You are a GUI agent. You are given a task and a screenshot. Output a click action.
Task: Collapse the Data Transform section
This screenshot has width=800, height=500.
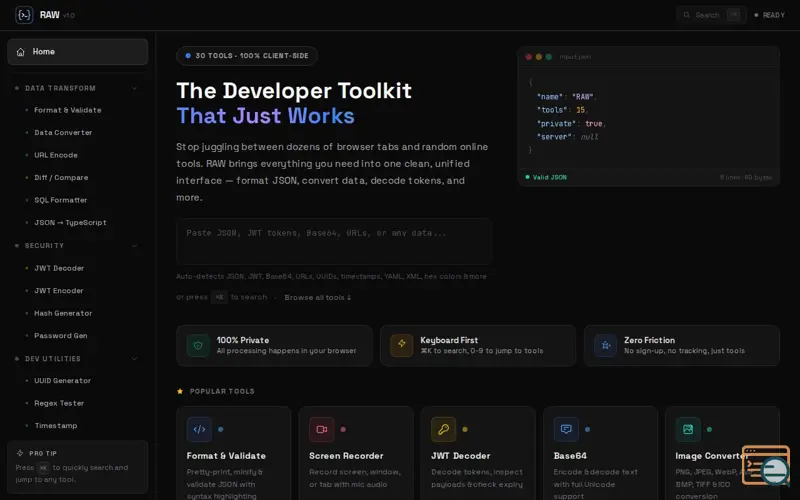pos(134,88)
